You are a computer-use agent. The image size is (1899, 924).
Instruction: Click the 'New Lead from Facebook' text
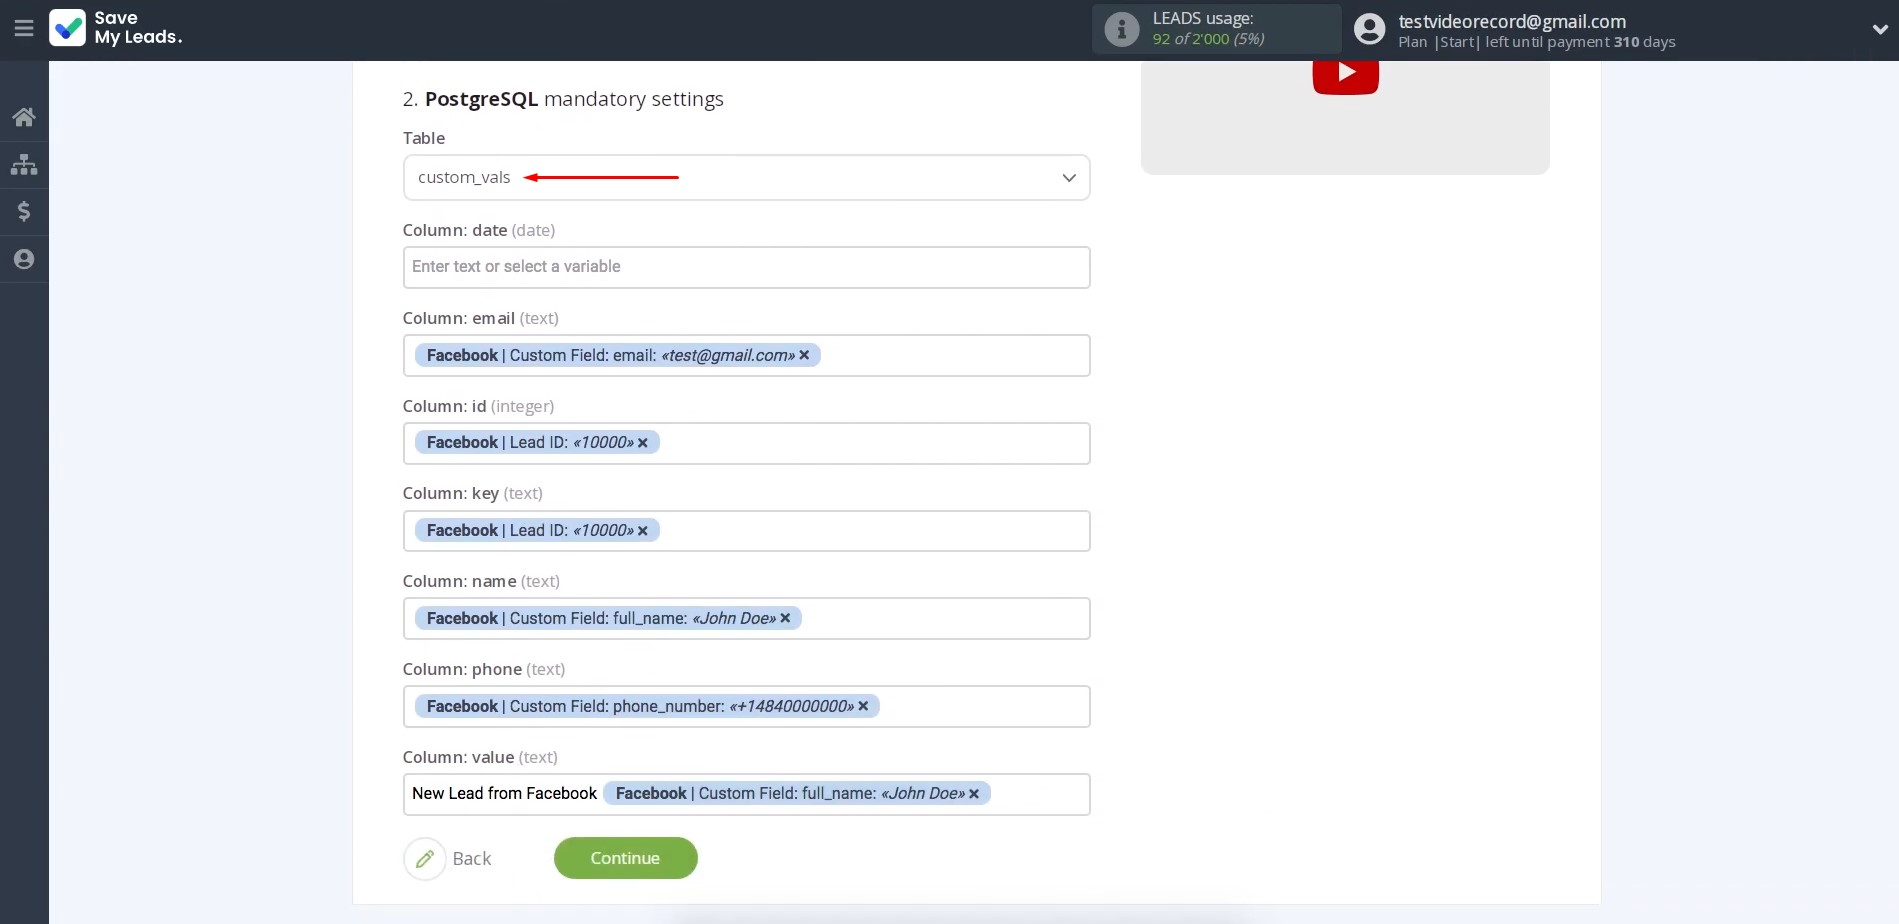504,793
